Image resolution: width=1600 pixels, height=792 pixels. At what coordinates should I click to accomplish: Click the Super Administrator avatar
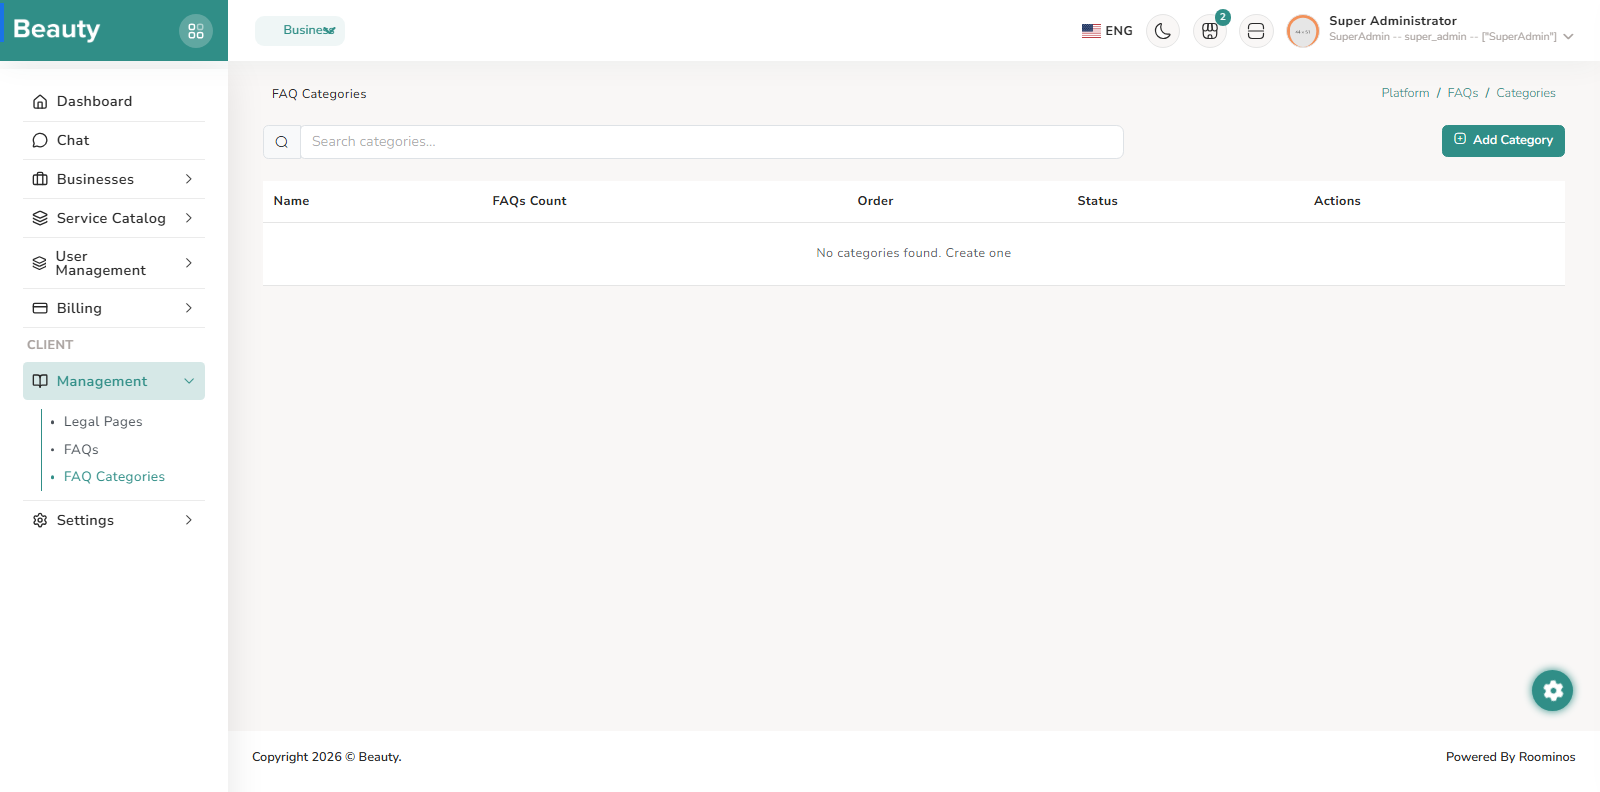(x=1303, y=31)
